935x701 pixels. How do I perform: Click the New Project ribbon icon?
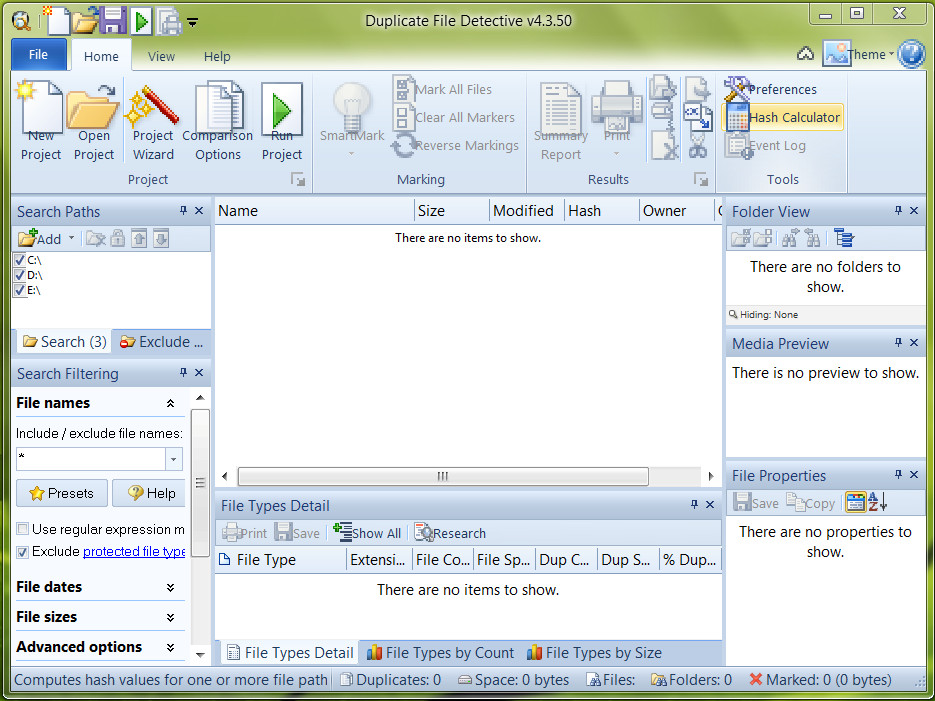(41, 122)
